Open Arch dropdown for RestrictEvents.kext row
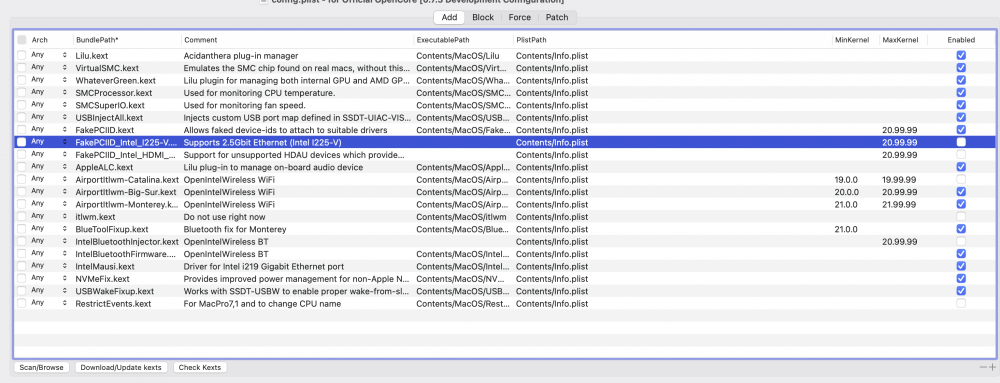The image size is (1000, 383). 48,303
